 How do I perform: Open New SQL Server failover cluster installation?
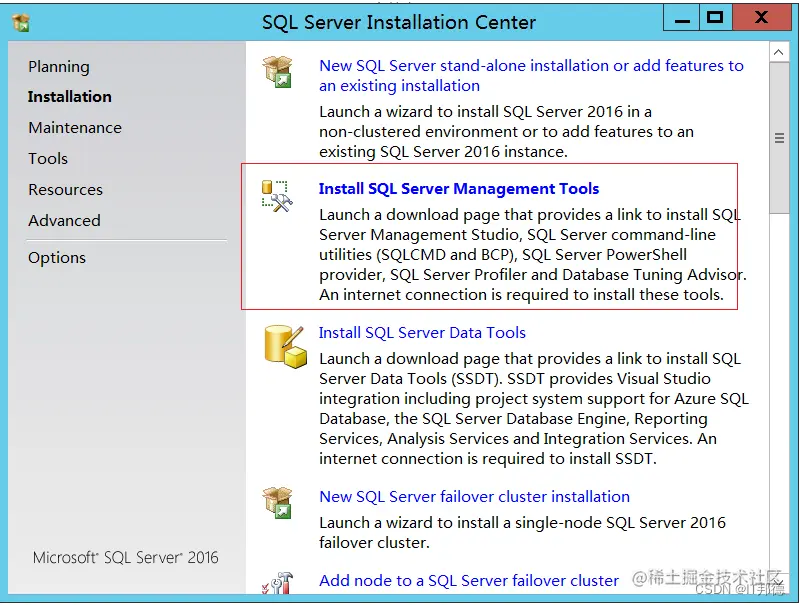[474, 496]
